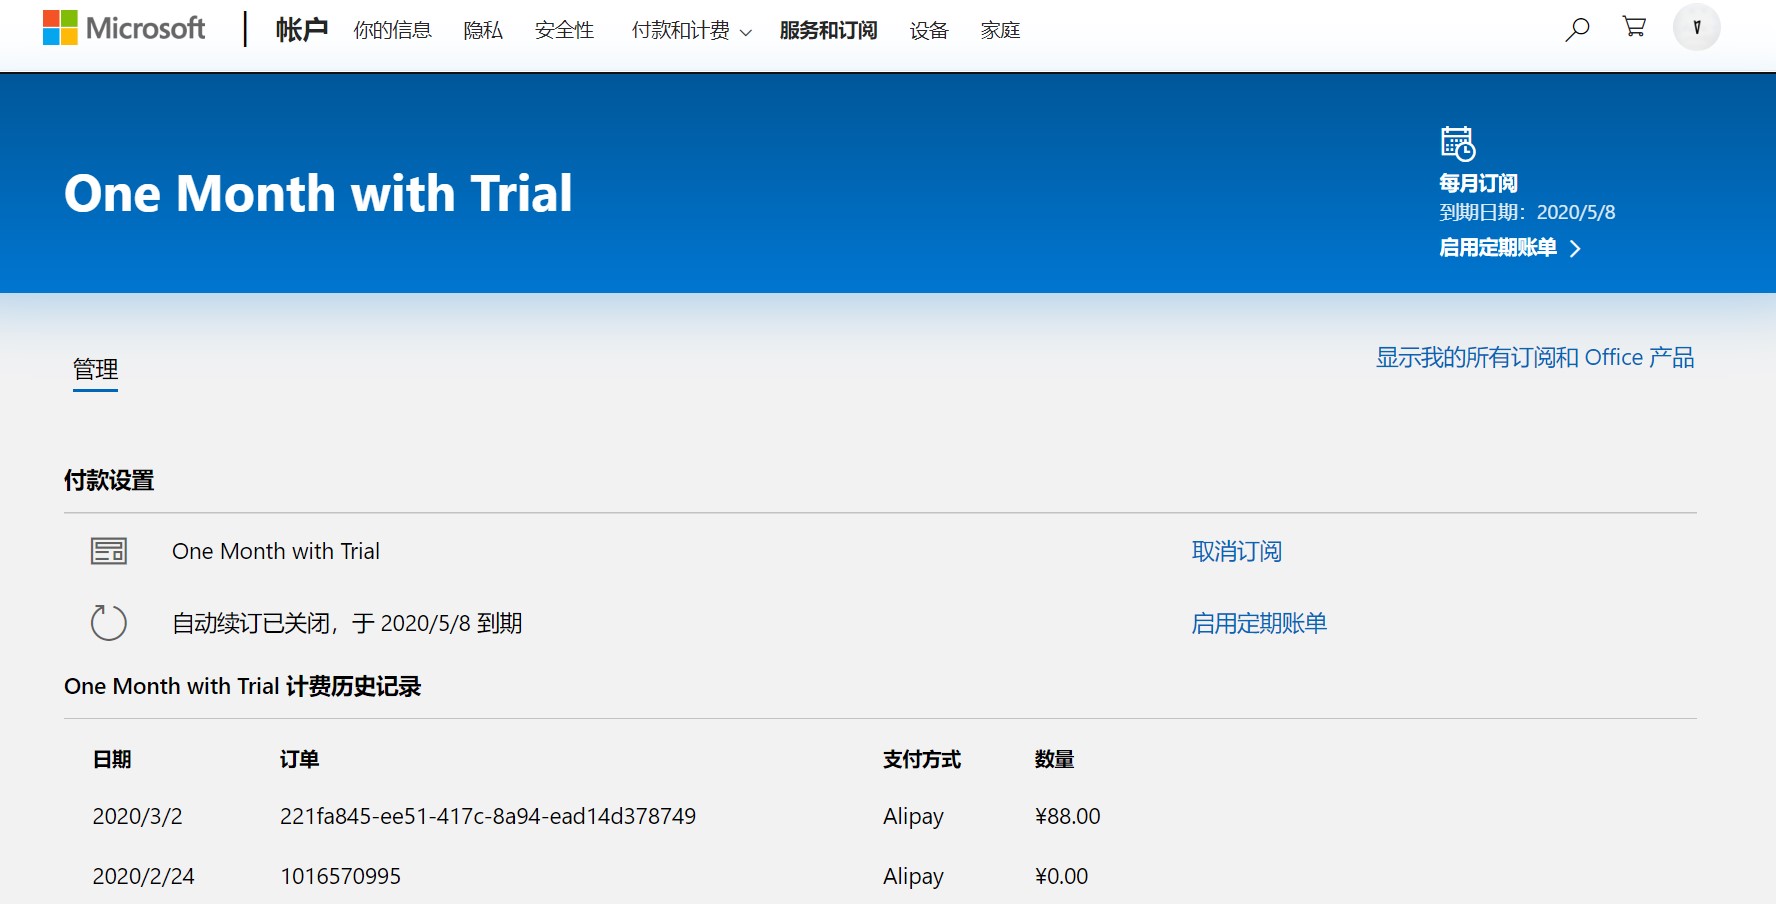Image resolution: width=1776 pixels, height=904 pixels.
Task: Expand the 付款和计费 dropdown
Action: (691, 31)
